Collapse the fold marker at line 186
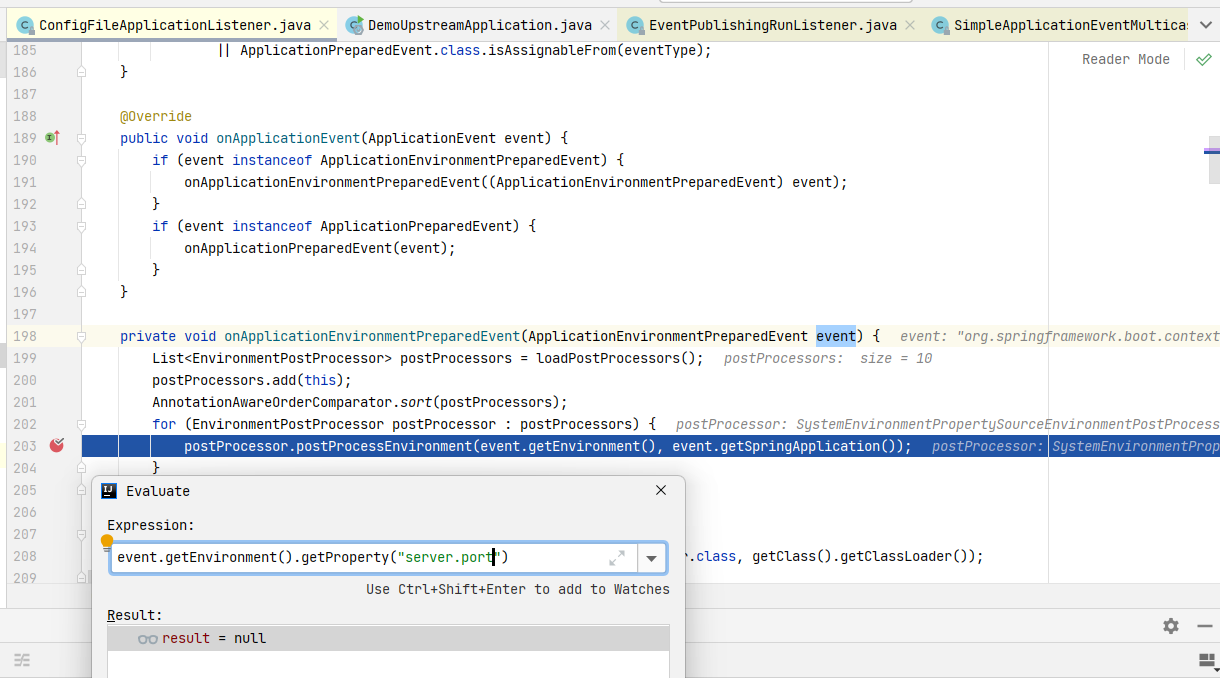Viewport: 1220px width, 678px height. [81, 72]
